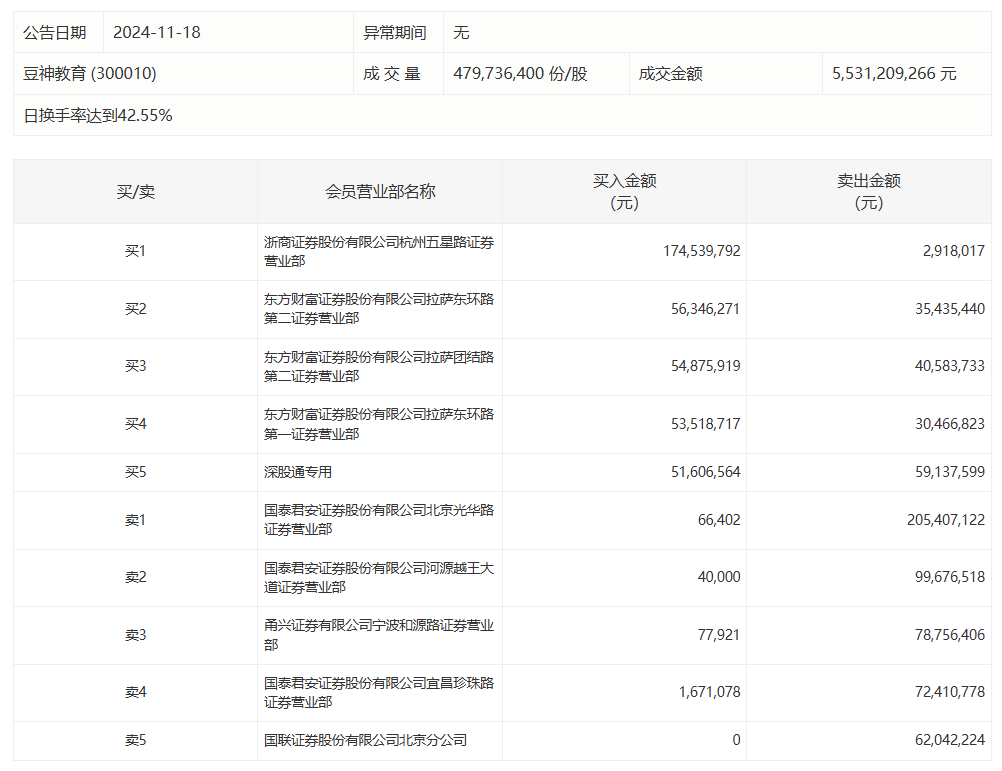Click 国泰君安北京光华路证券营业部 name
The width and height of the screenshot is (1002, 771).
click(379, 520)
